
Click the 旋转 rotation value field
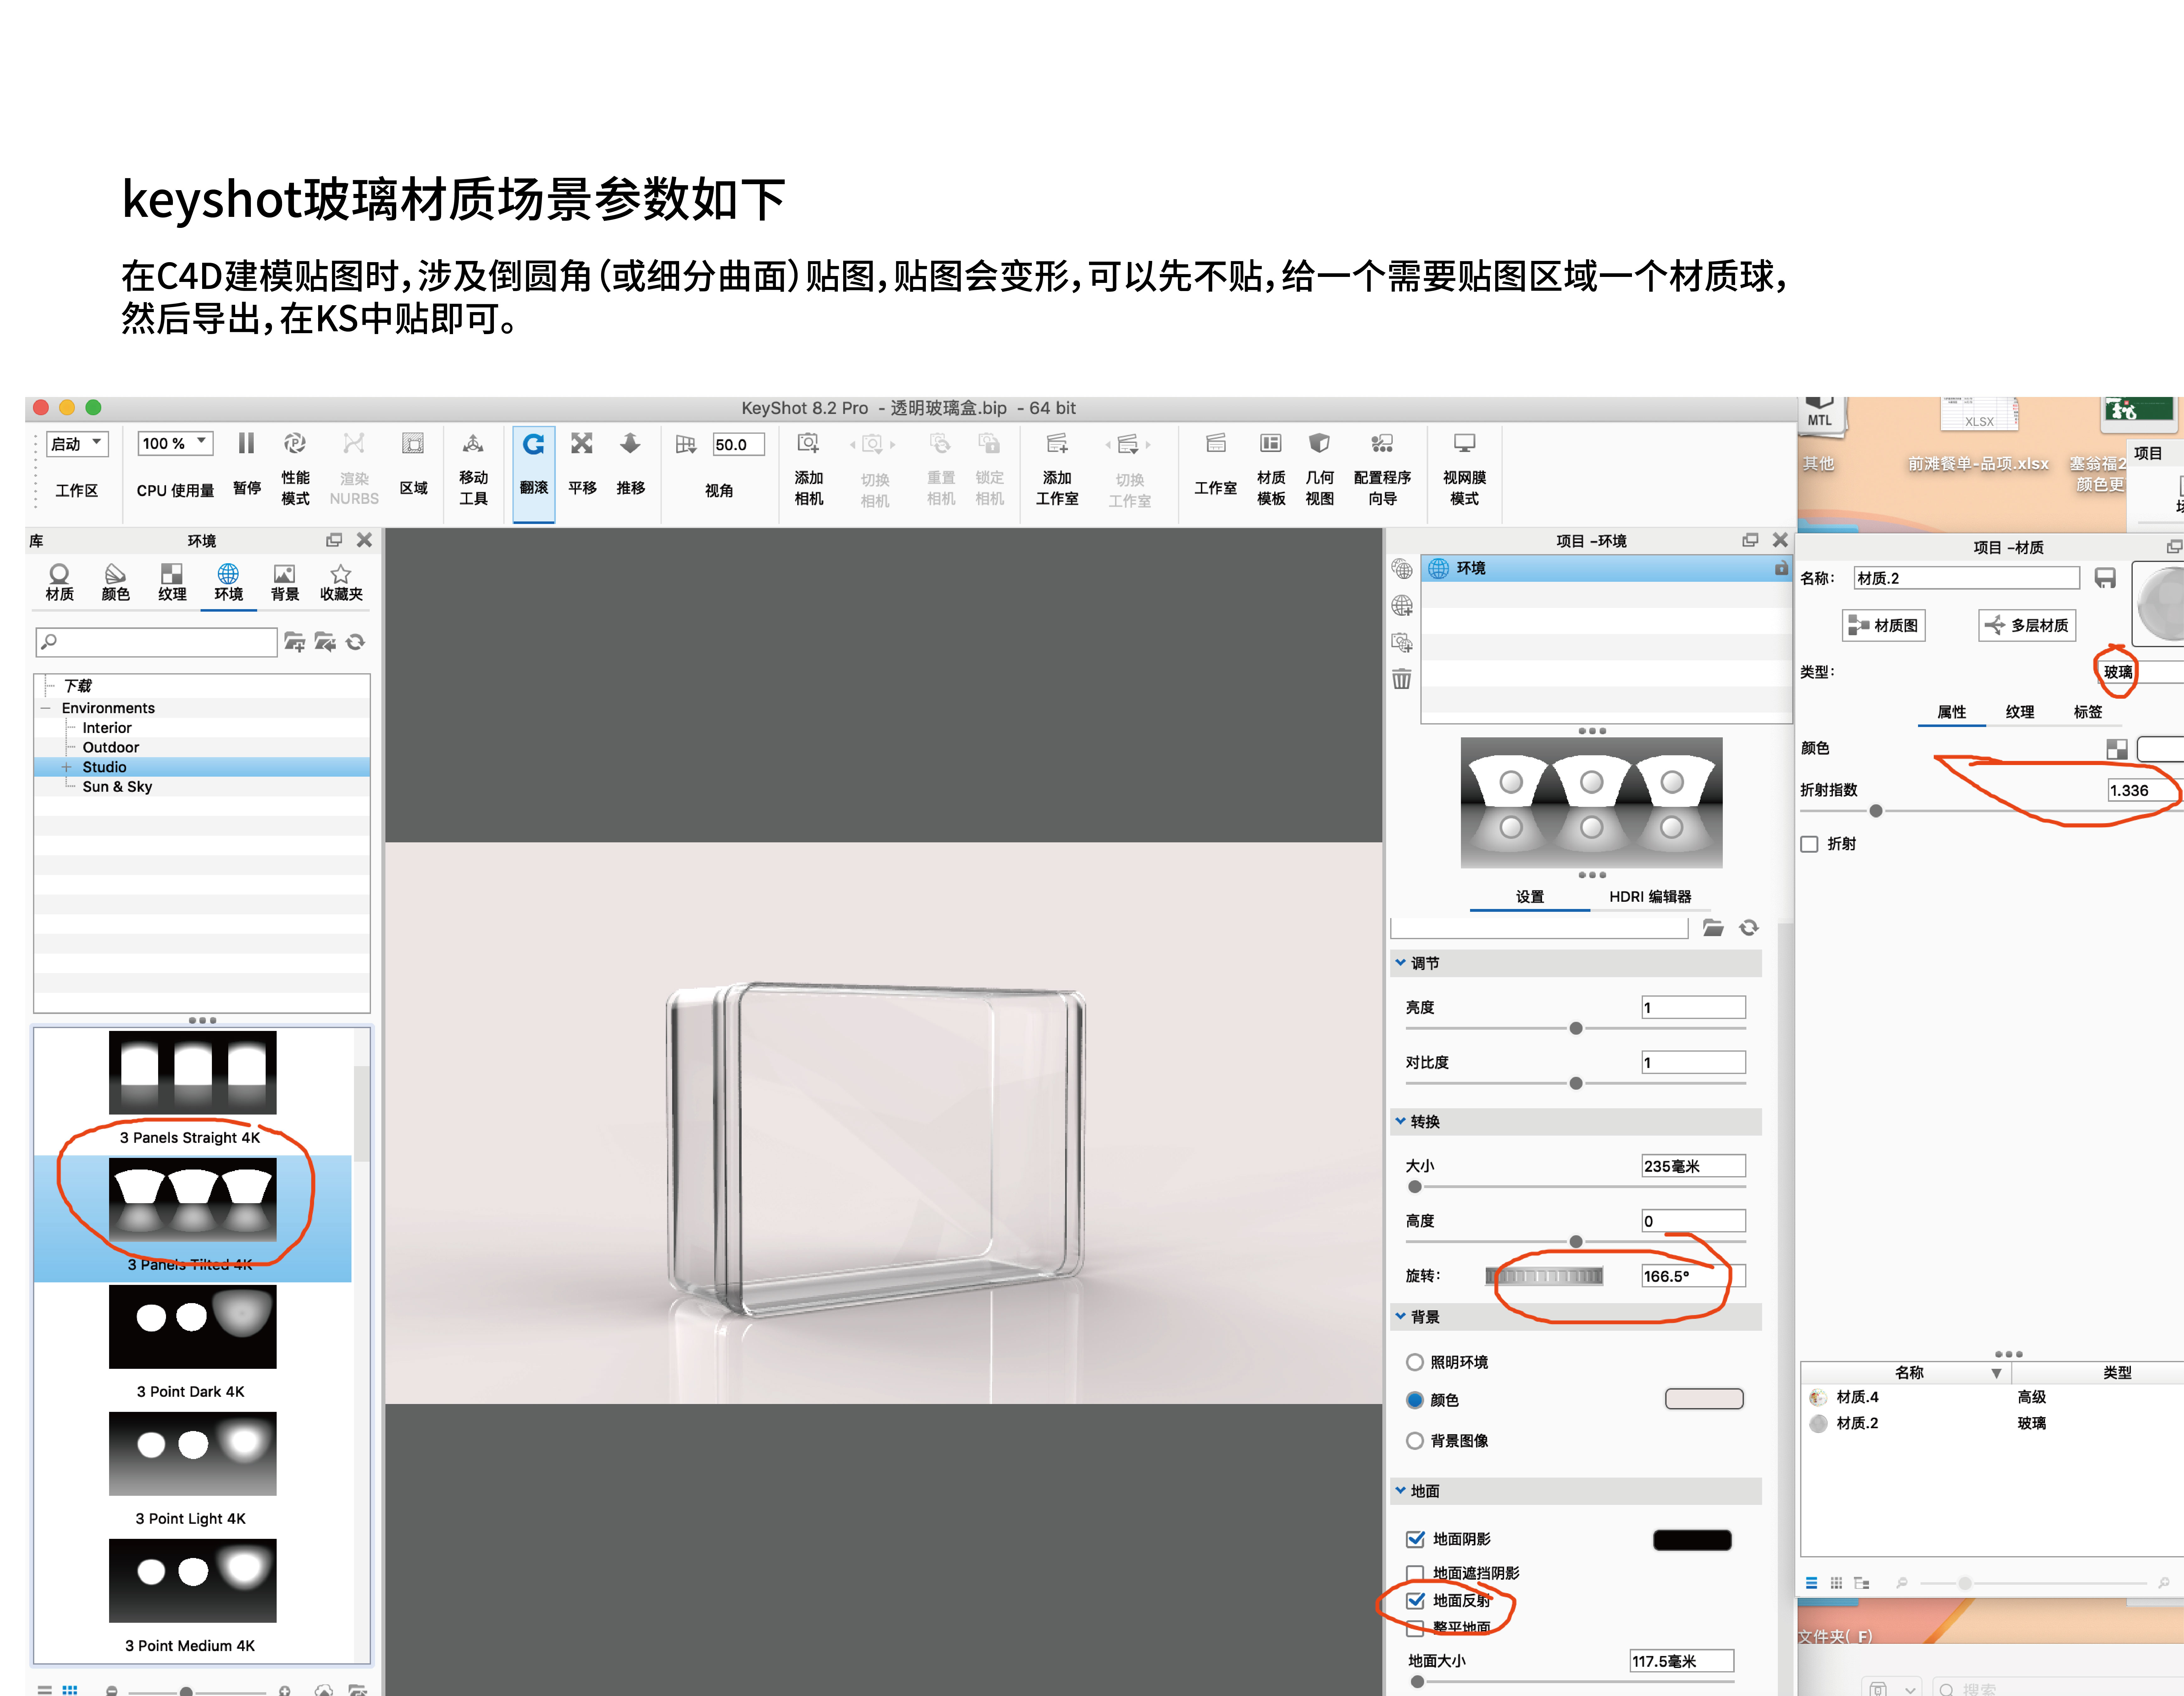point(1693,1276)
